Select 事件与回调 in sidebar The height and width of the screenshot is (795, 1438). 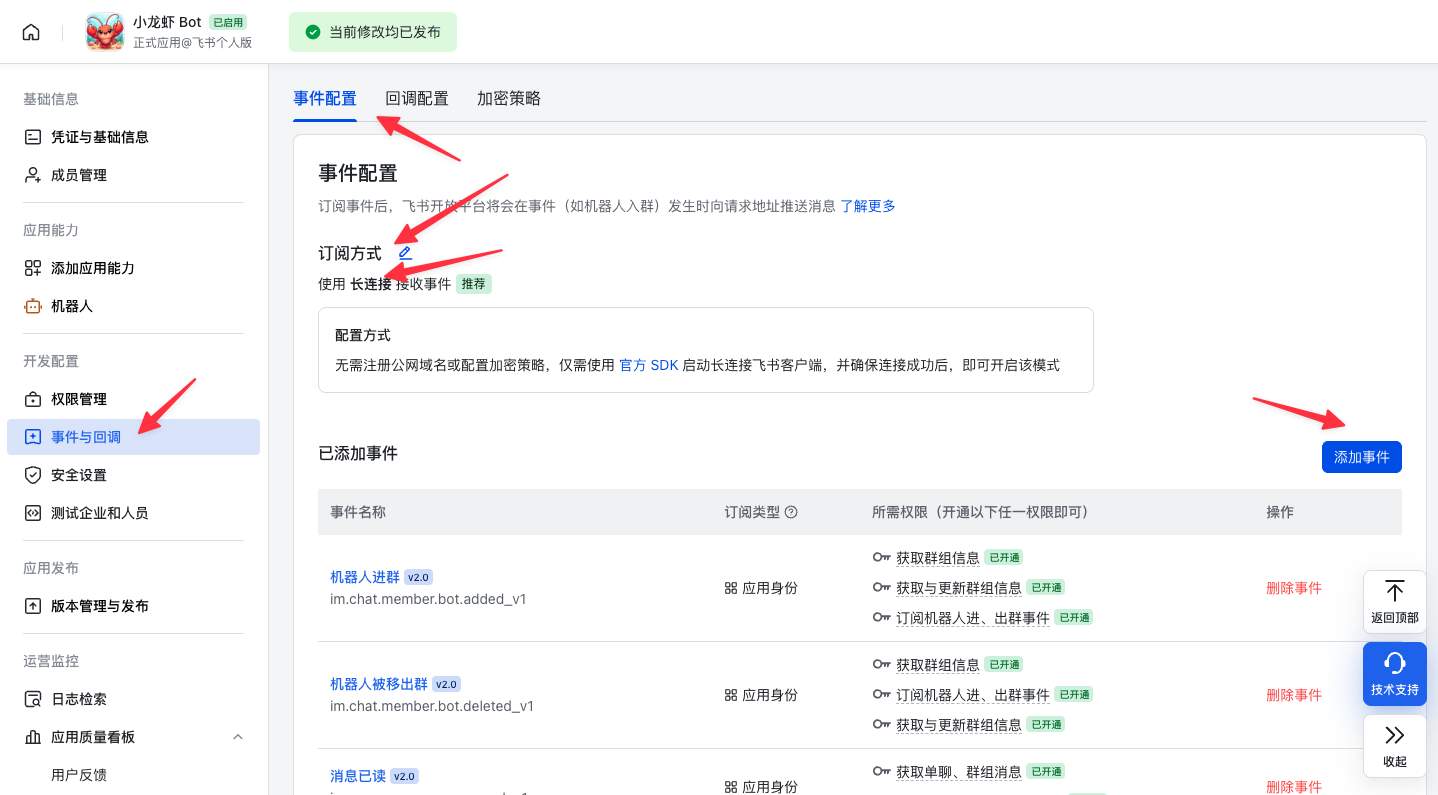pyautogui.click(x=134, y=437)
